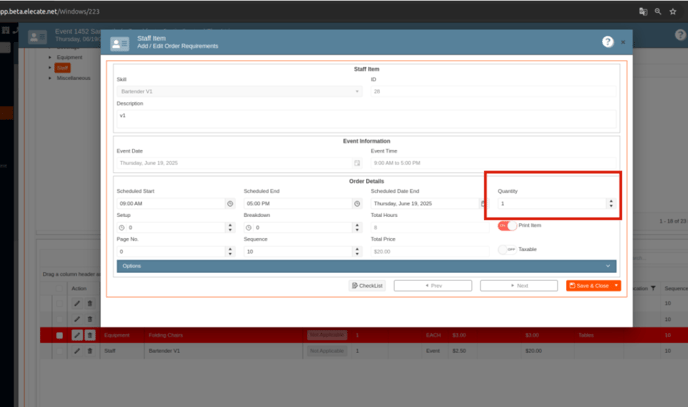Click the Save & Close button

coord(589,286)
